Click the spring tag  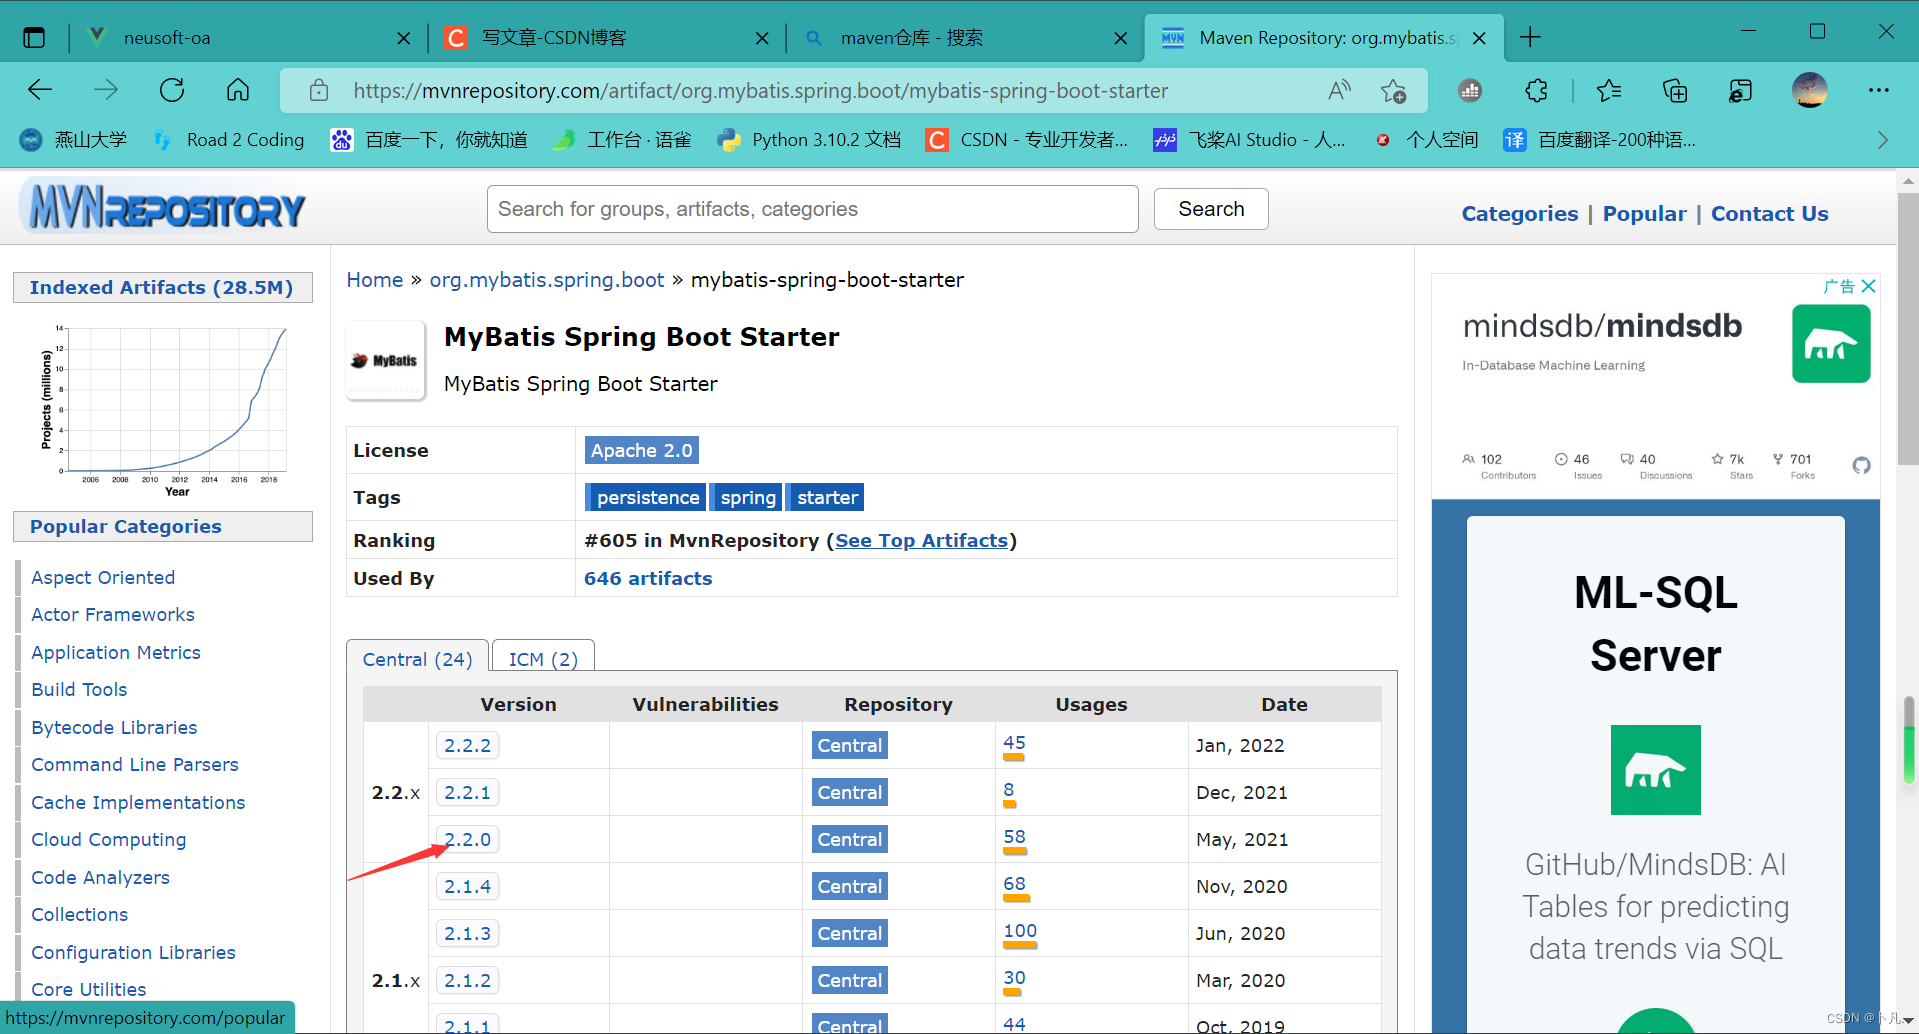(x=747, y=497)
